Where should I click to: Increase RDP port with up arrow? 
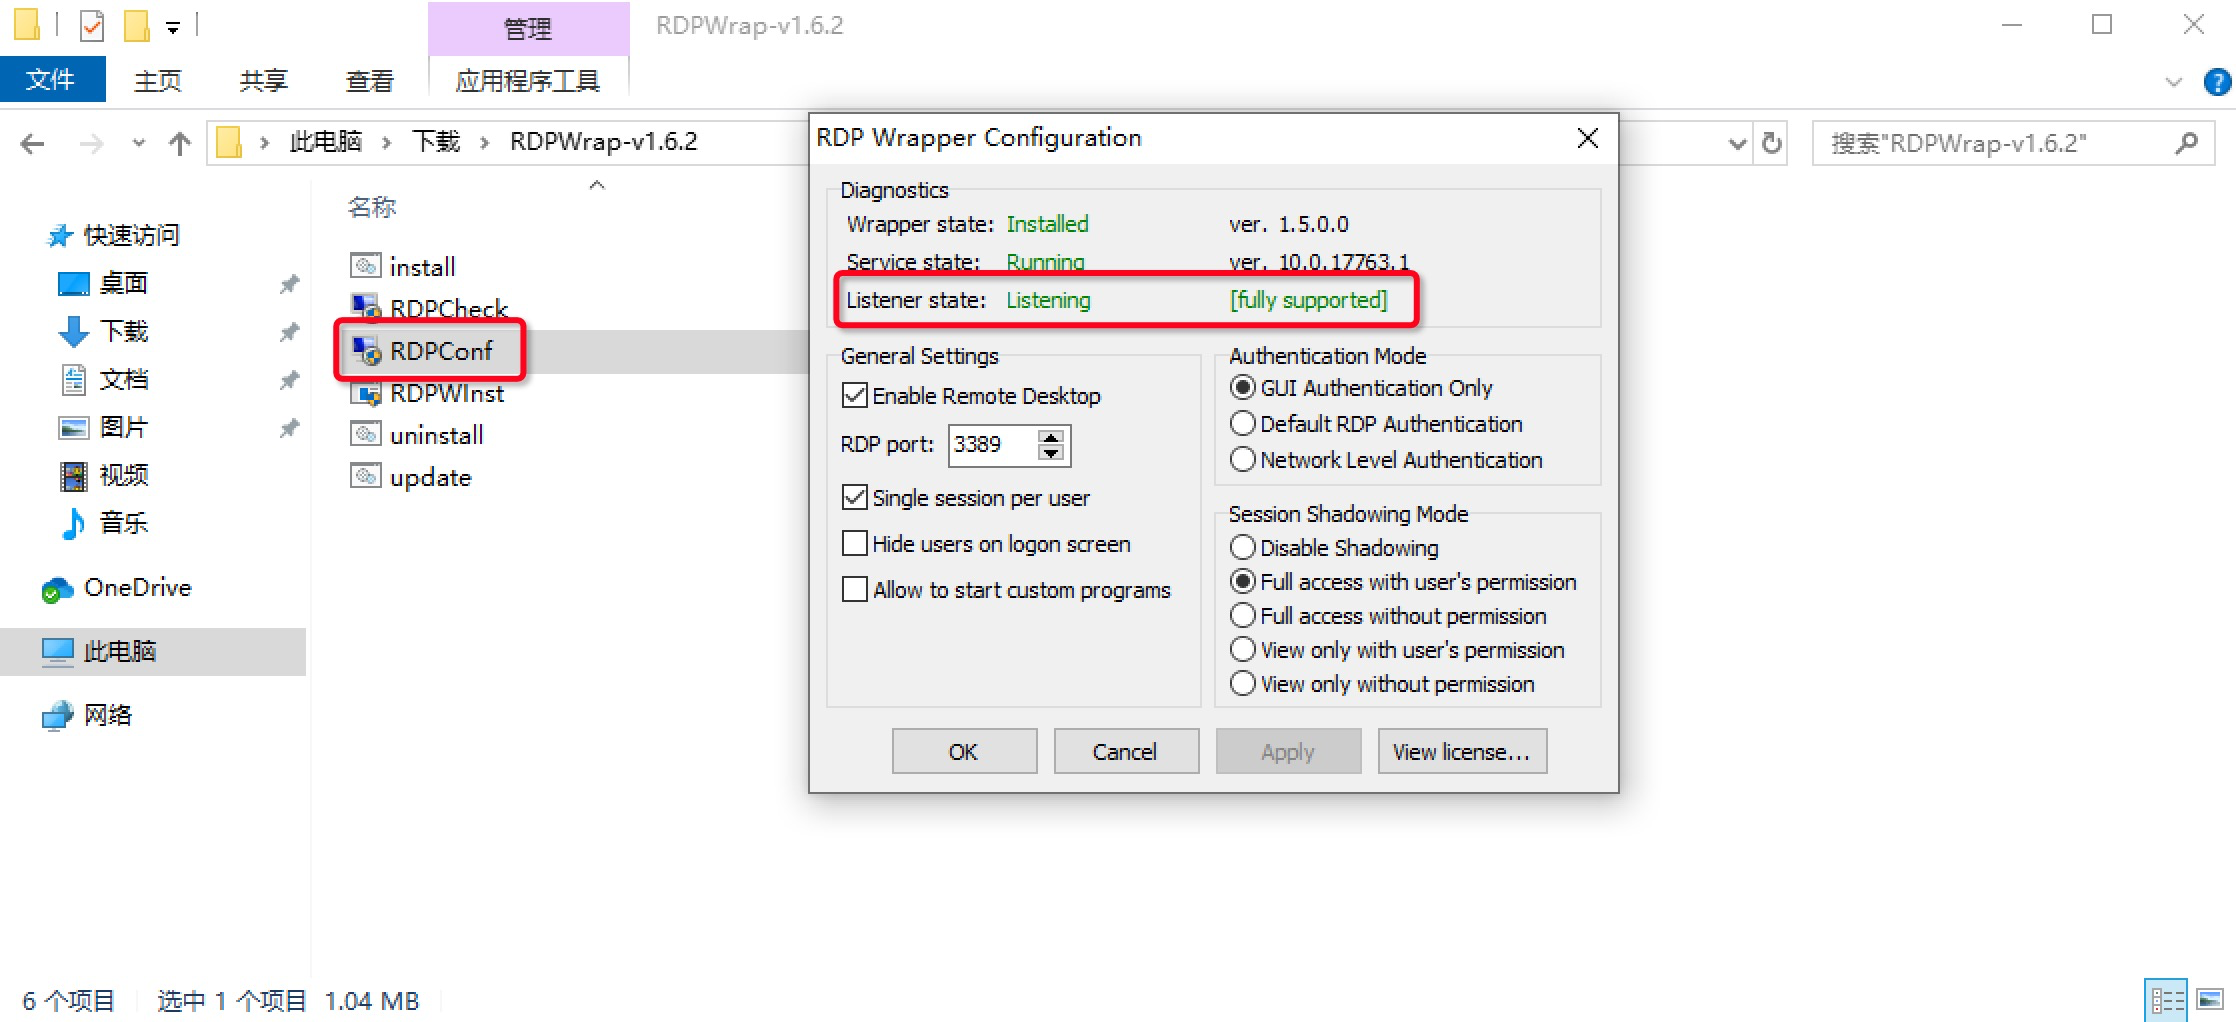pos(1051,436)
